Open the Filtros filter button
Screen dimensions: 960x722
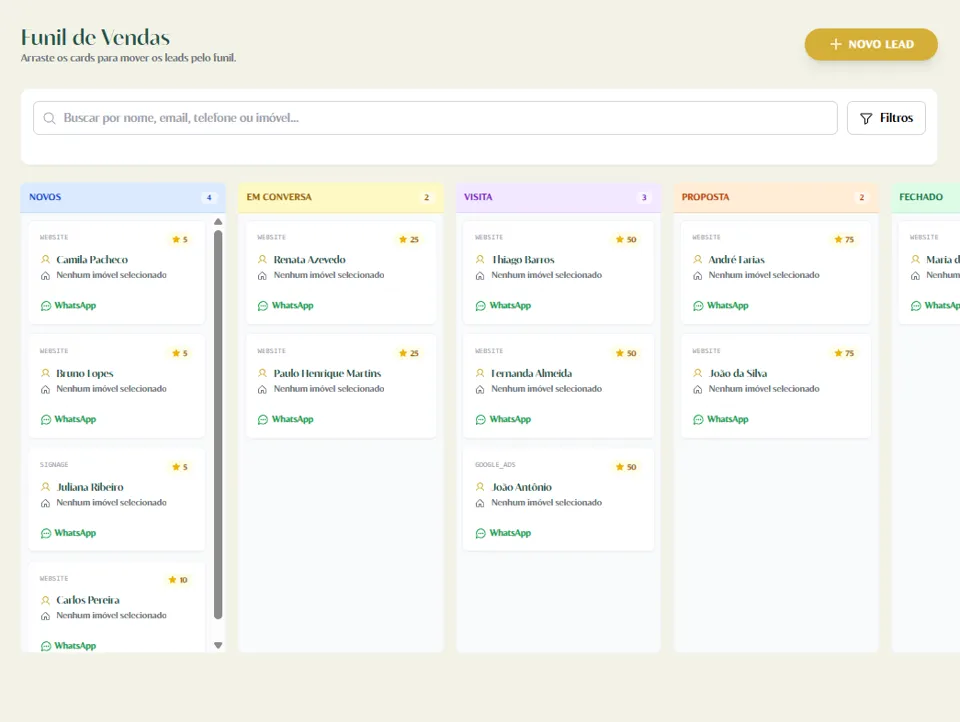pyautogui.click(x=886, y=118)
